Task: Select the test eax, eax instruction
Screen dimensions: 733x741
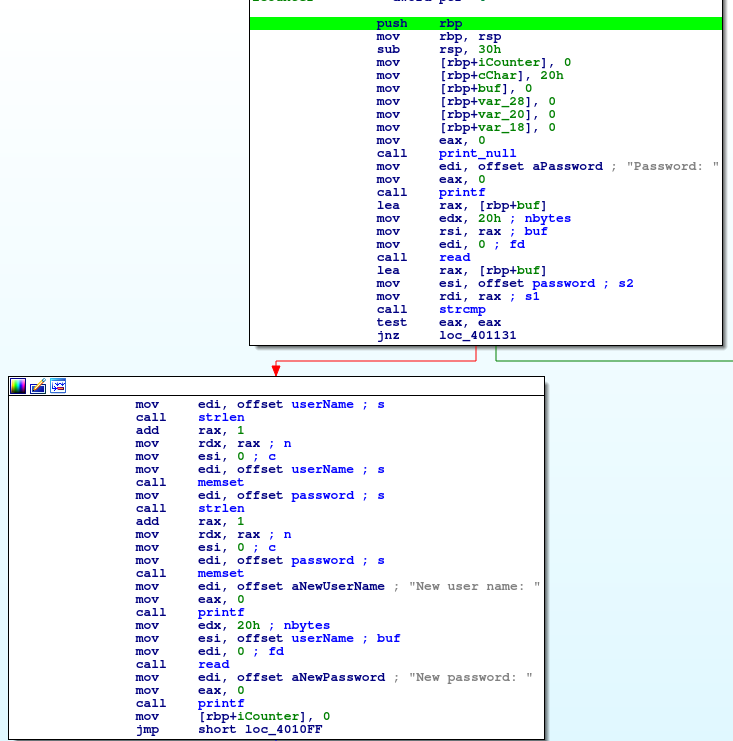Action: (439, 322)
